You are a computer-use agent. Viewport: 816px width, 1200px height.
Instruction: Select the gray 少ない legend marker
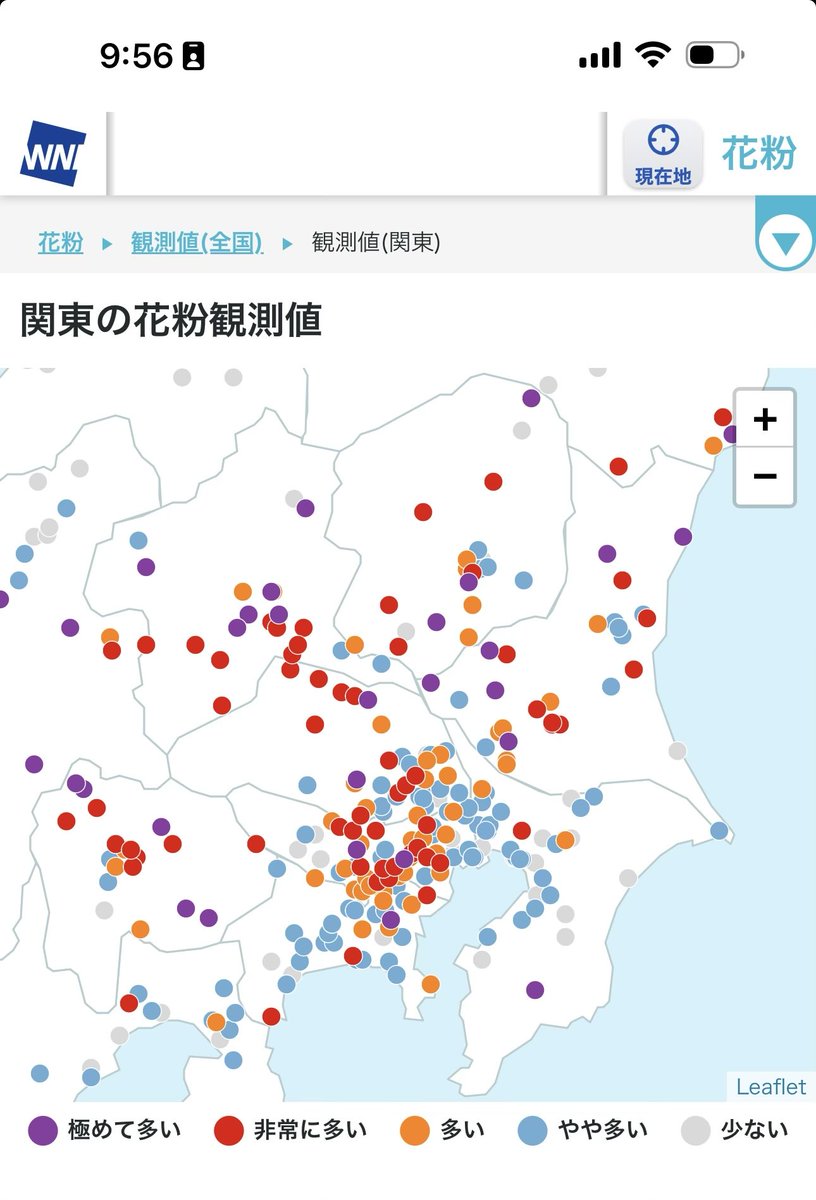(697, 1130)
